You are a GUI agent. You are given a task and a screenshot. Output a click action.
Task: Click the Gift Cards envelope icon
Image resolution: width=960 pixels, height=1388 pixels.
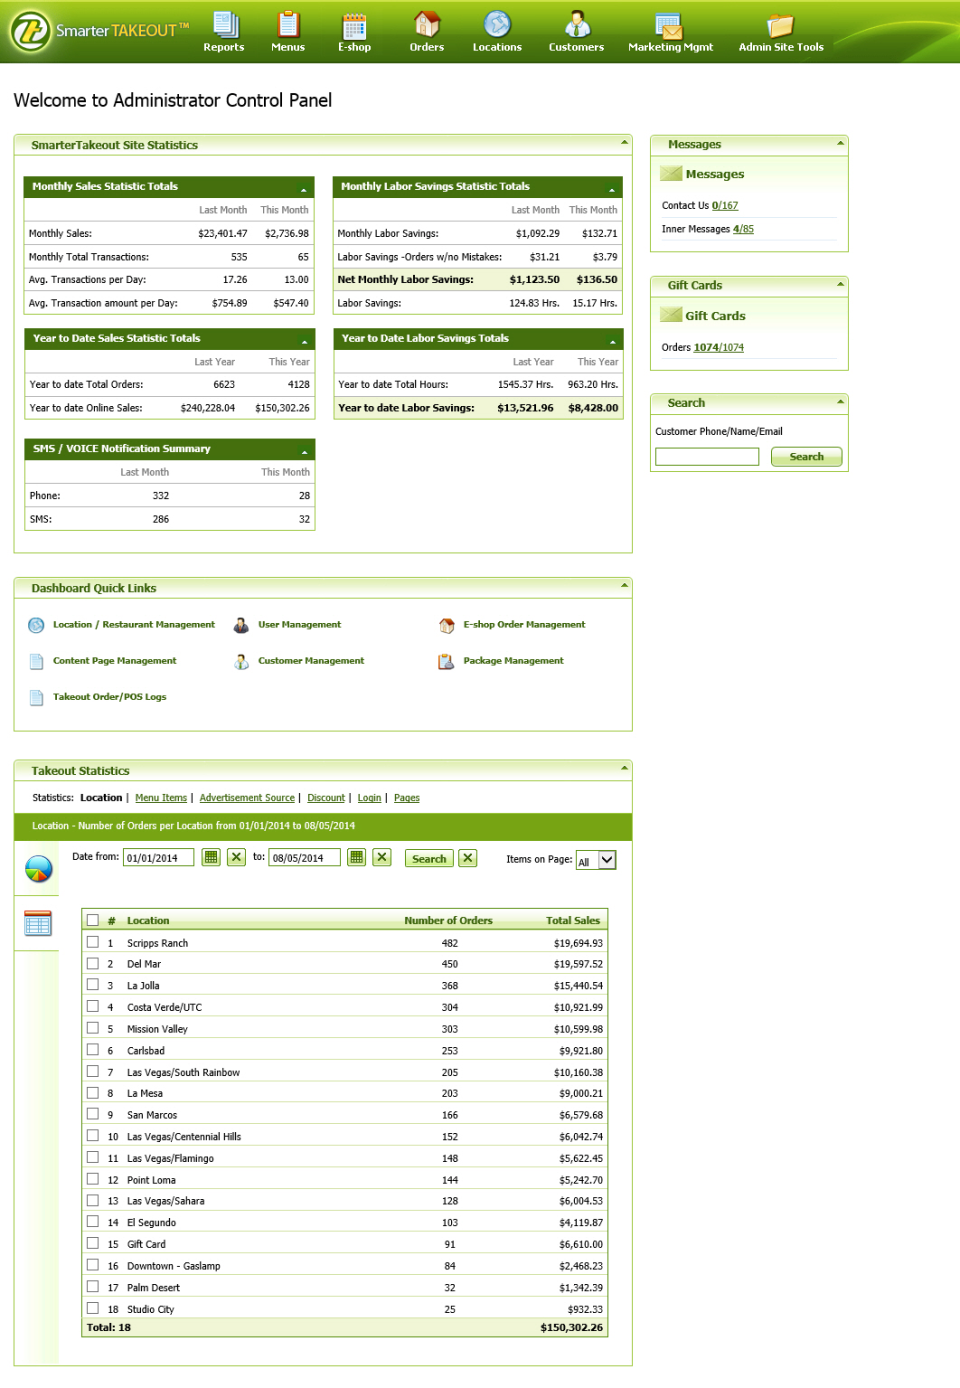click(x=671, y=315)
